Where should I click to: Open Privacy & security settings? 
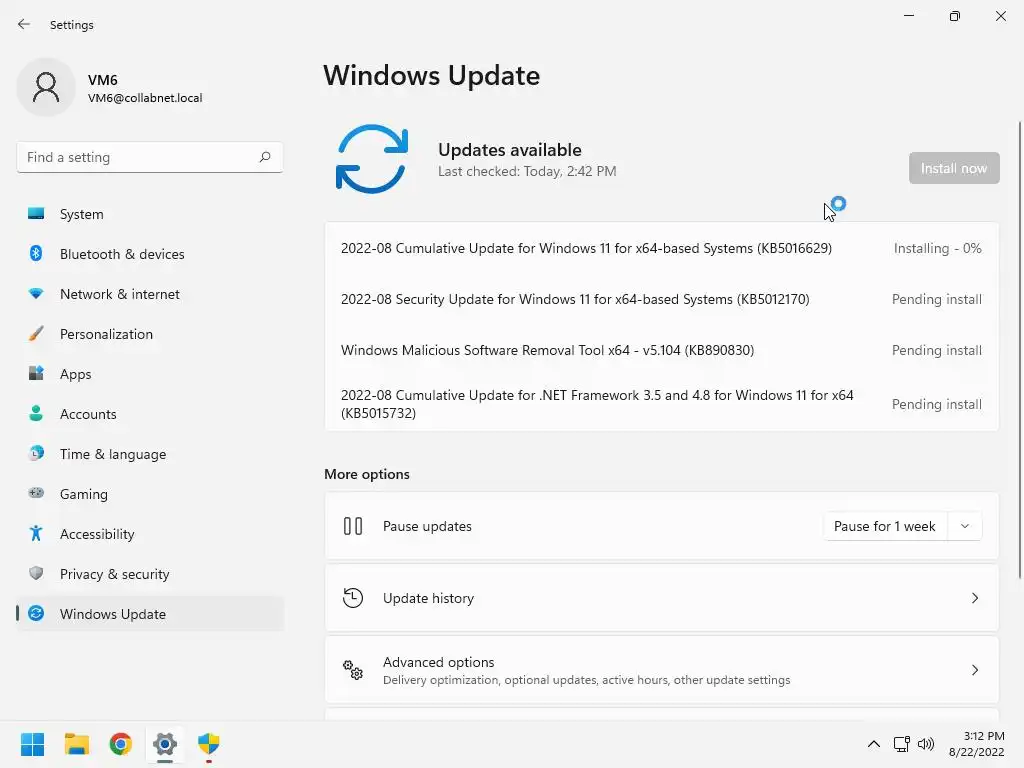pos(150,574)
